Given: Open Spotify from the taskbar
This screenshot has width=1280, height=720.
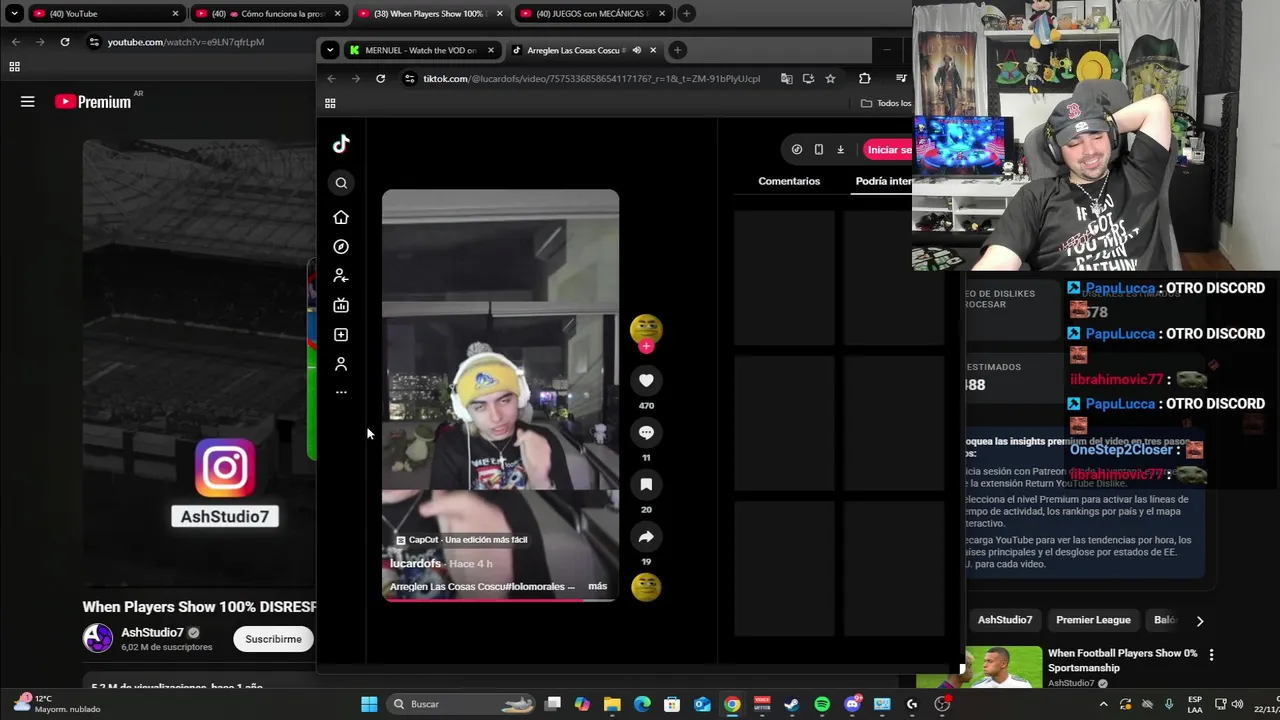Looking at the screenshot, I should click(822, 704).
